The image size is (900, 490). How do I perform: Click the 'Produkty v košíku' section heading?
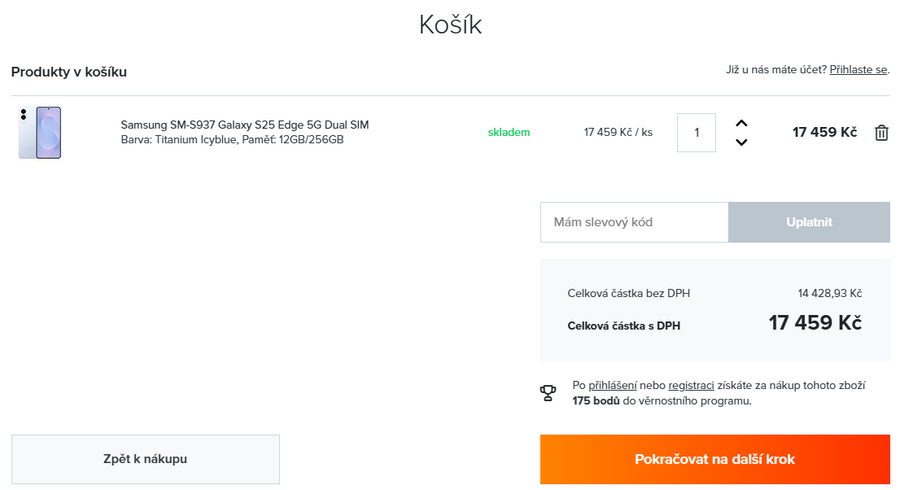pyautogui.click(x=69, y=72)
